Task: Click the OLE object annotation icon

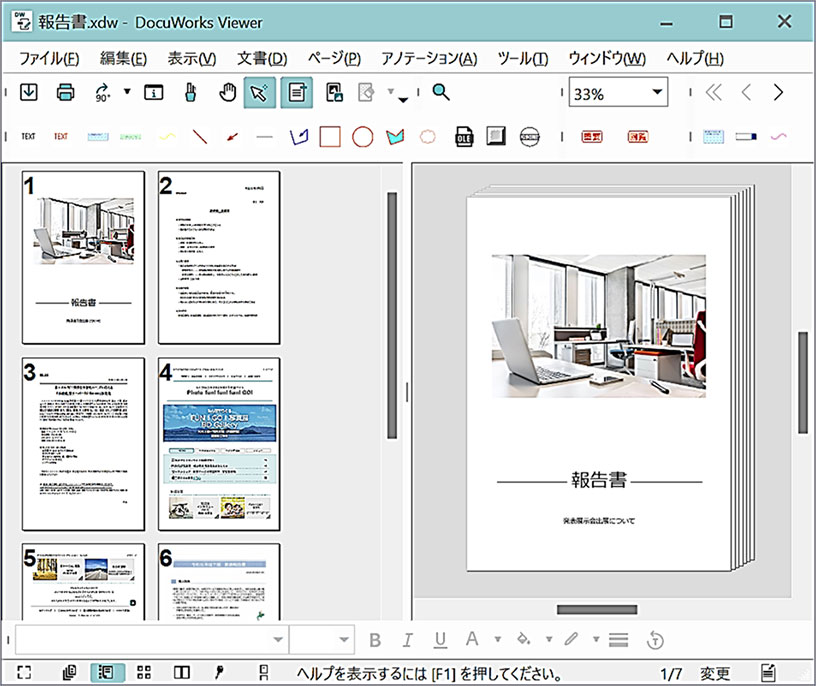Action: [x=464, y=137]
